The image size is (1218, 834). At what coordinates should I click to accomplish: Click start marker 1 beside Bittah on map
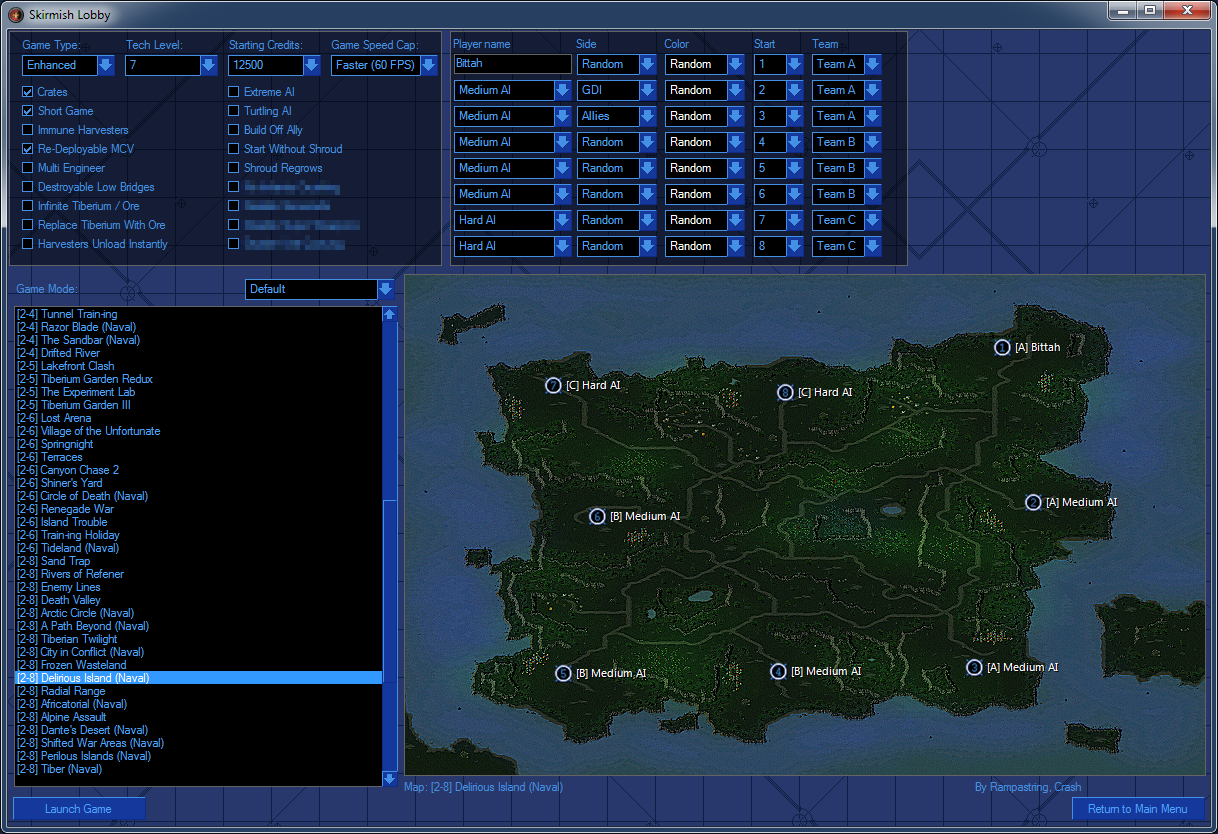pos(1002,347)
